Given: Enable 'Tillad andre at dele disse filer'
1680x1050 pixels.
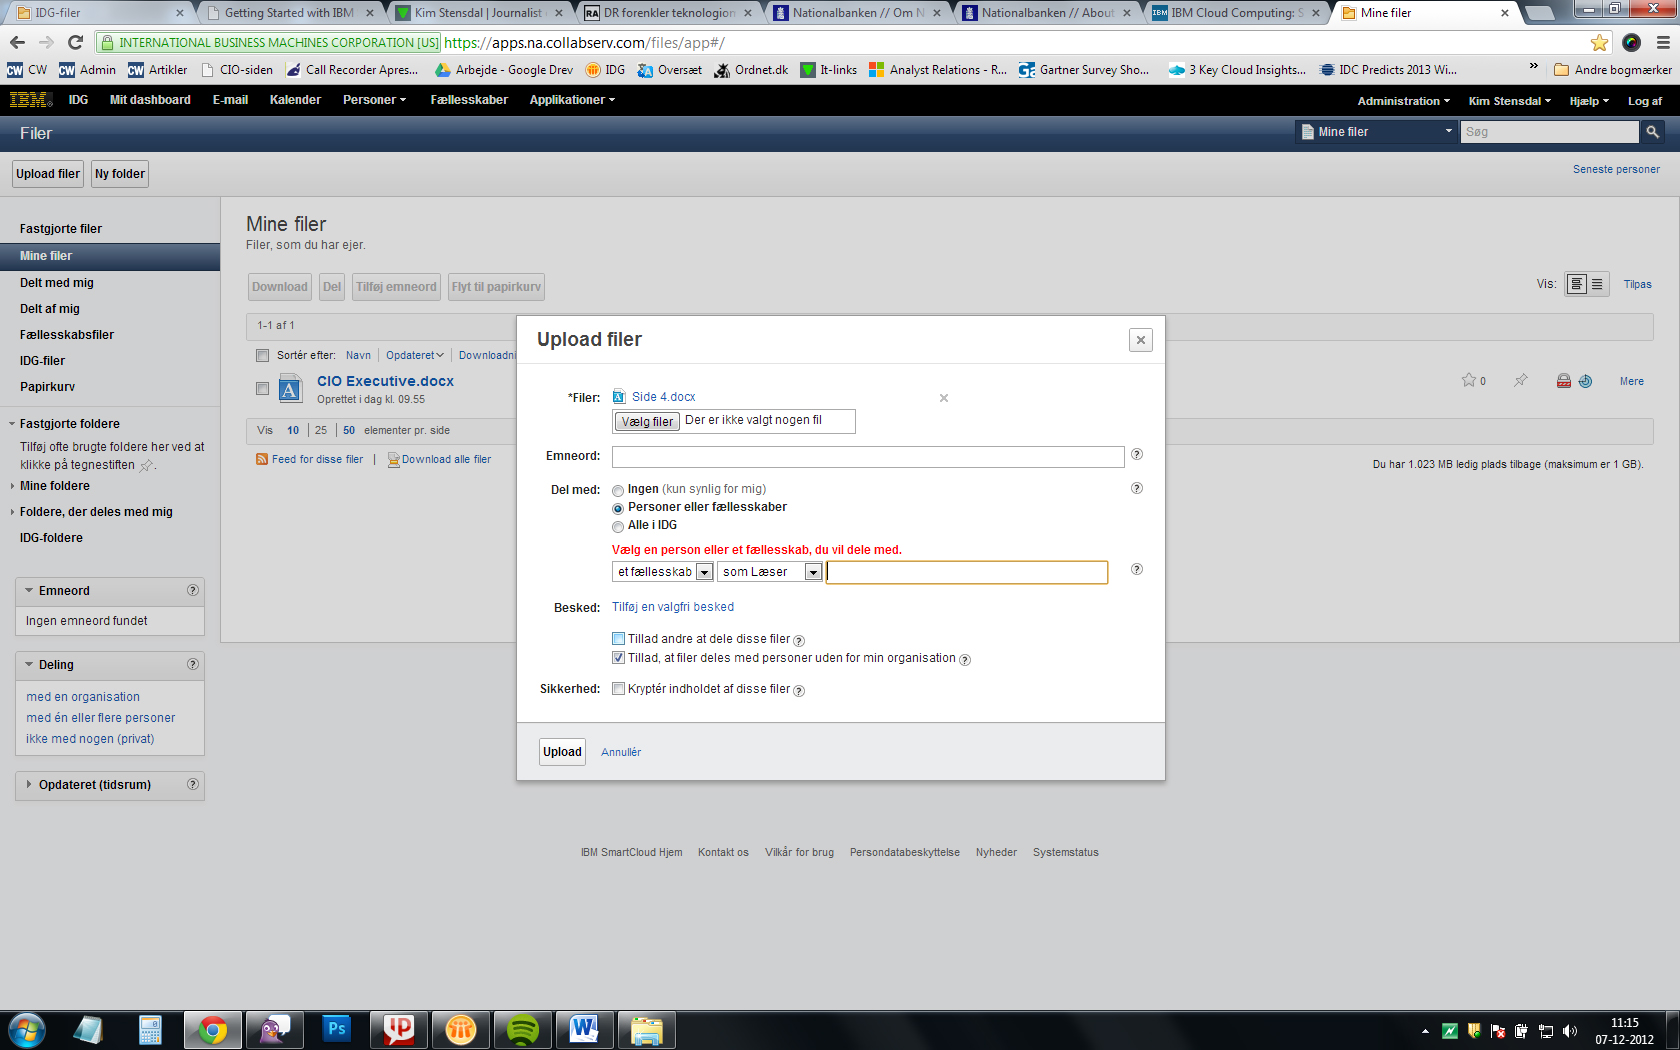Looking at the screenshot, I should point(618,639).
